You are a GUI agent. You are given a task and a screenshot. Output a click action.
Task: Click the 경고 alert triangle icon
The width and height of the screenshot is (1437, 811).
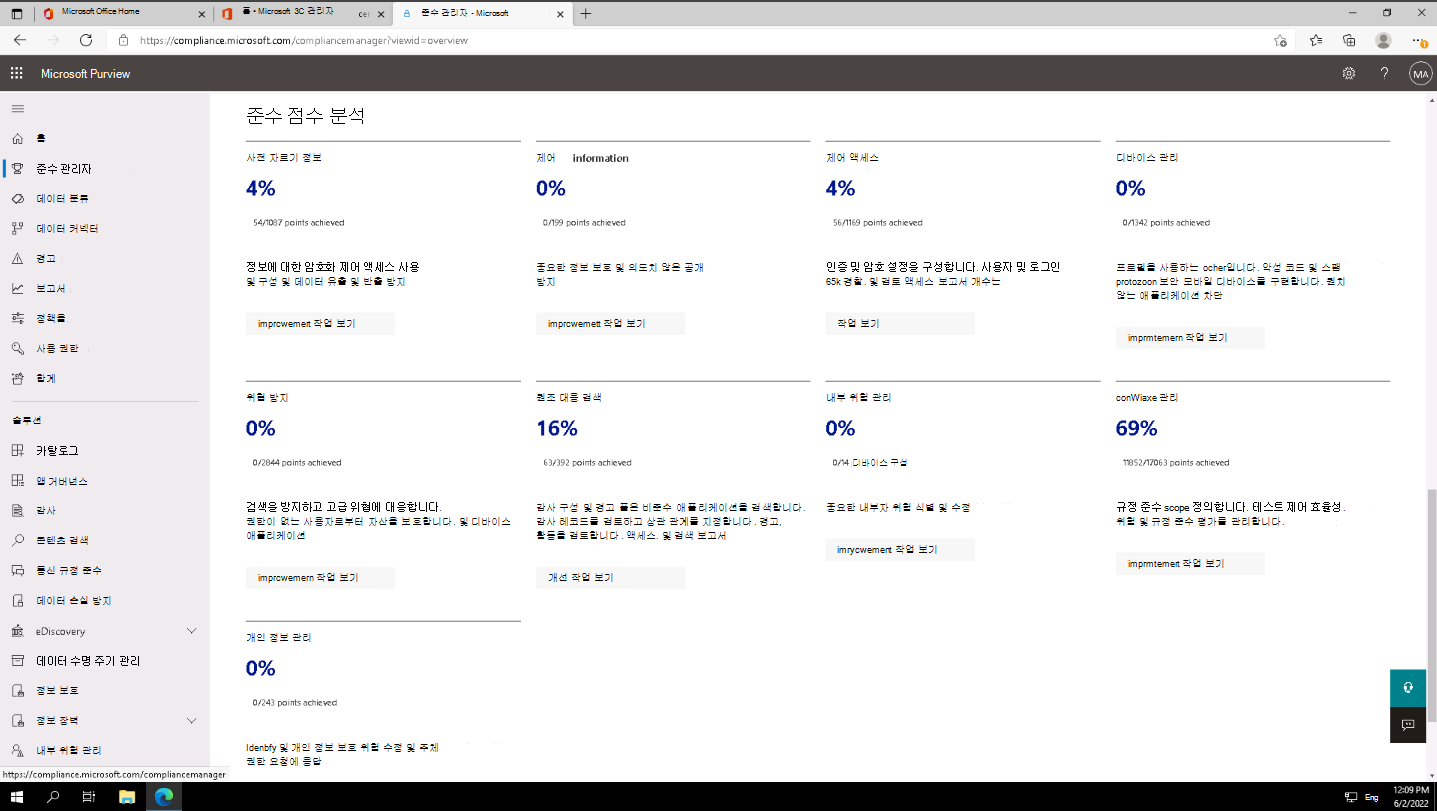coord(17,258)
